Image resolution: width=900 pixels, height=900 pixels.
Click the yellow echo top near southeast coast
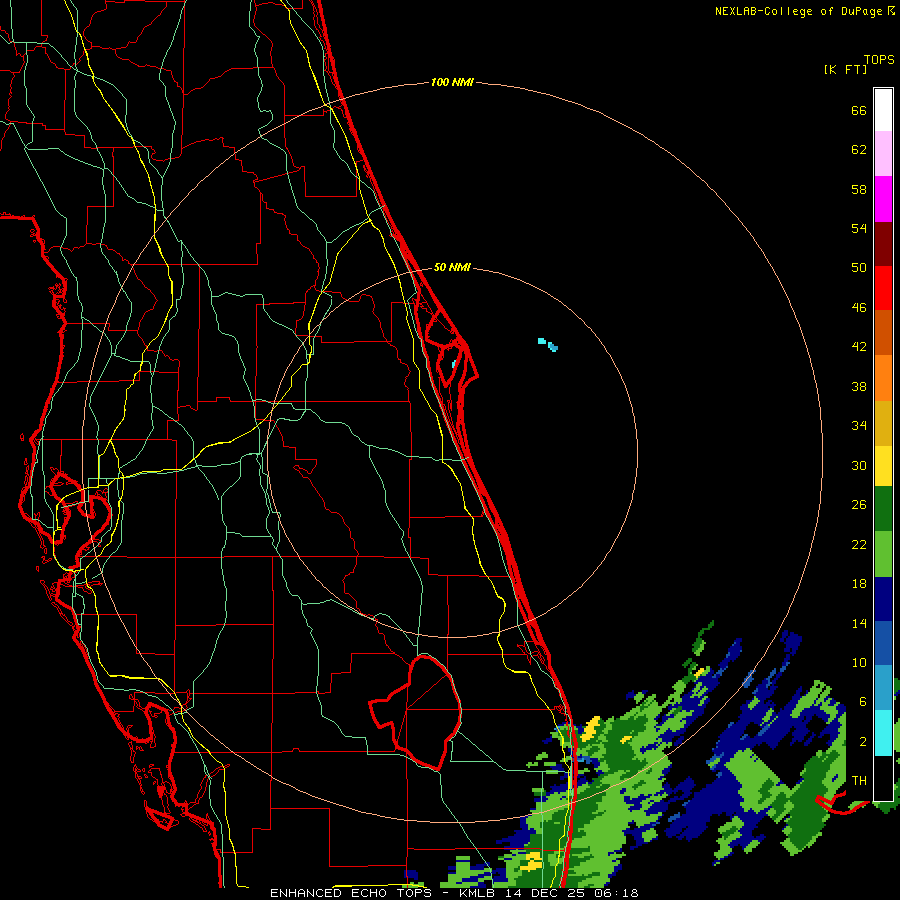pos(590,728)
